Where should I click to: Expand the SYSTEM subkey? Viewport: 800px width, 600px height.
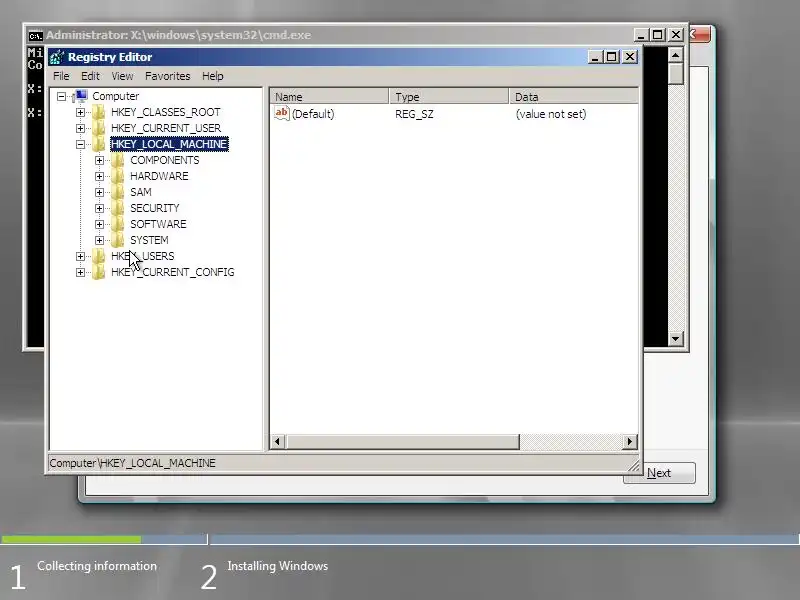coord(99,240)
